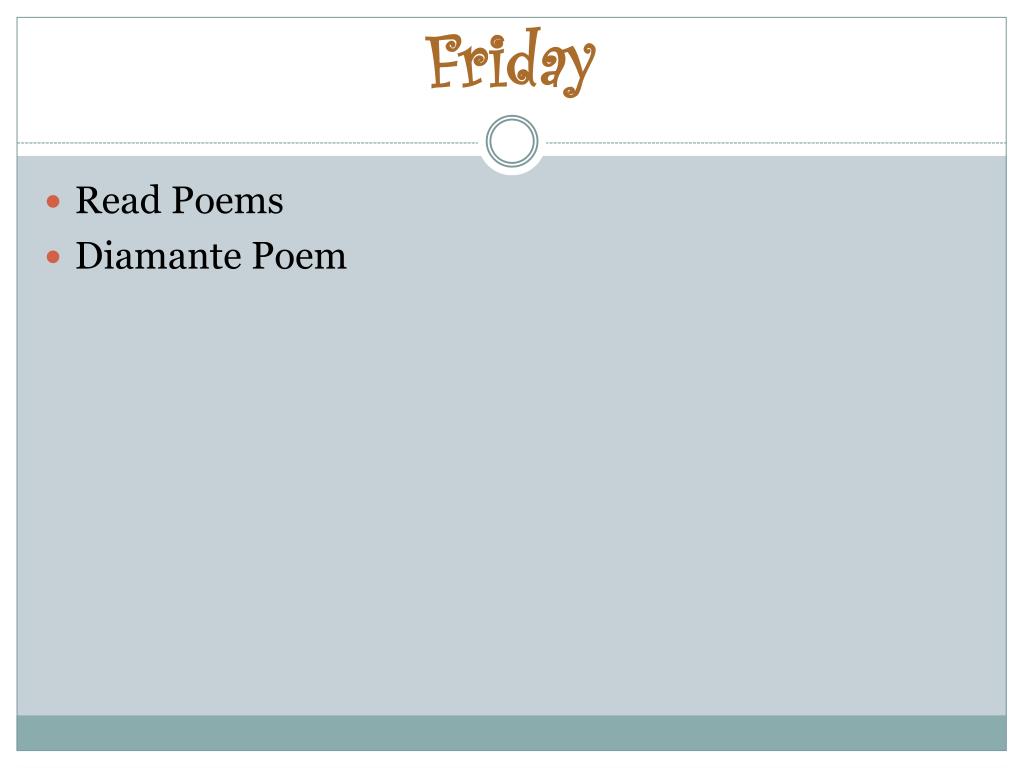This screenshot has width=1024, height=768.
Task: Click the letter y in Friday title
Action: point(577,68)
